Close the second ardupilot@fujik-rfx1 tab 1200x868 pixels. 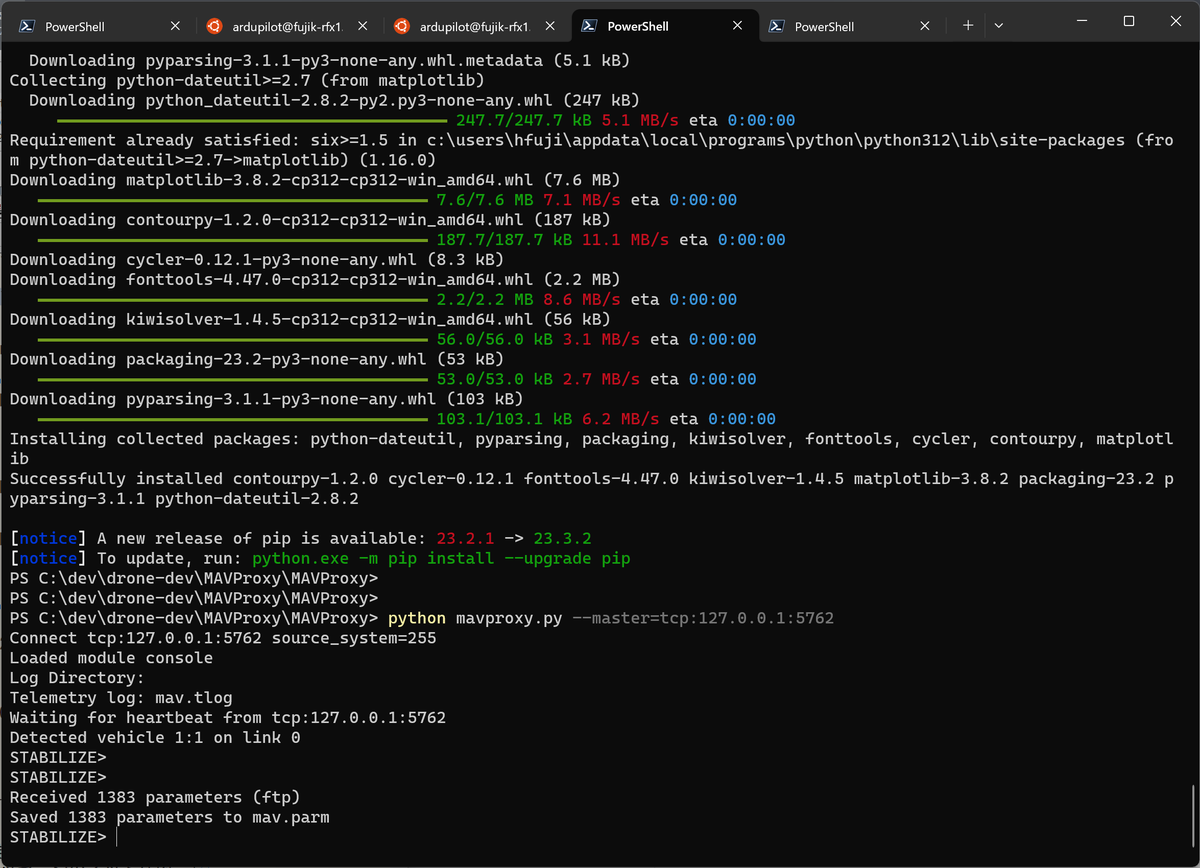(549, 27)
